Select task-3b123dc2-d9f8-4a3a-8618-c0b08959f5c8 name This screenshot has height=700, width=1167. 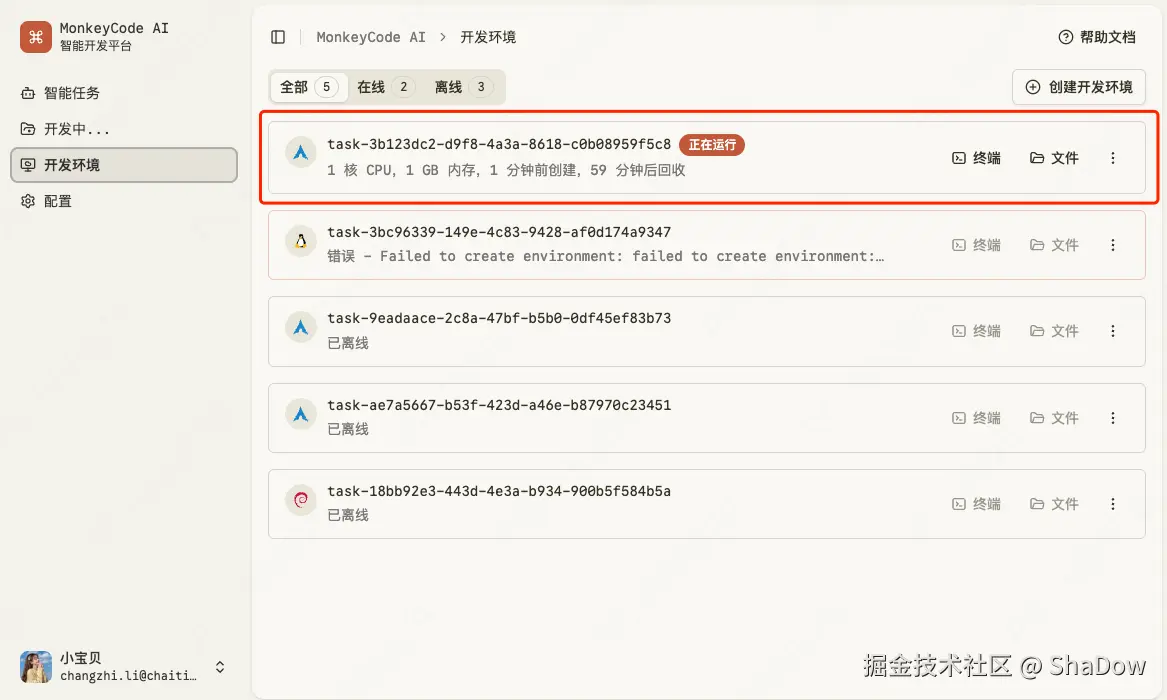(499, 144)
